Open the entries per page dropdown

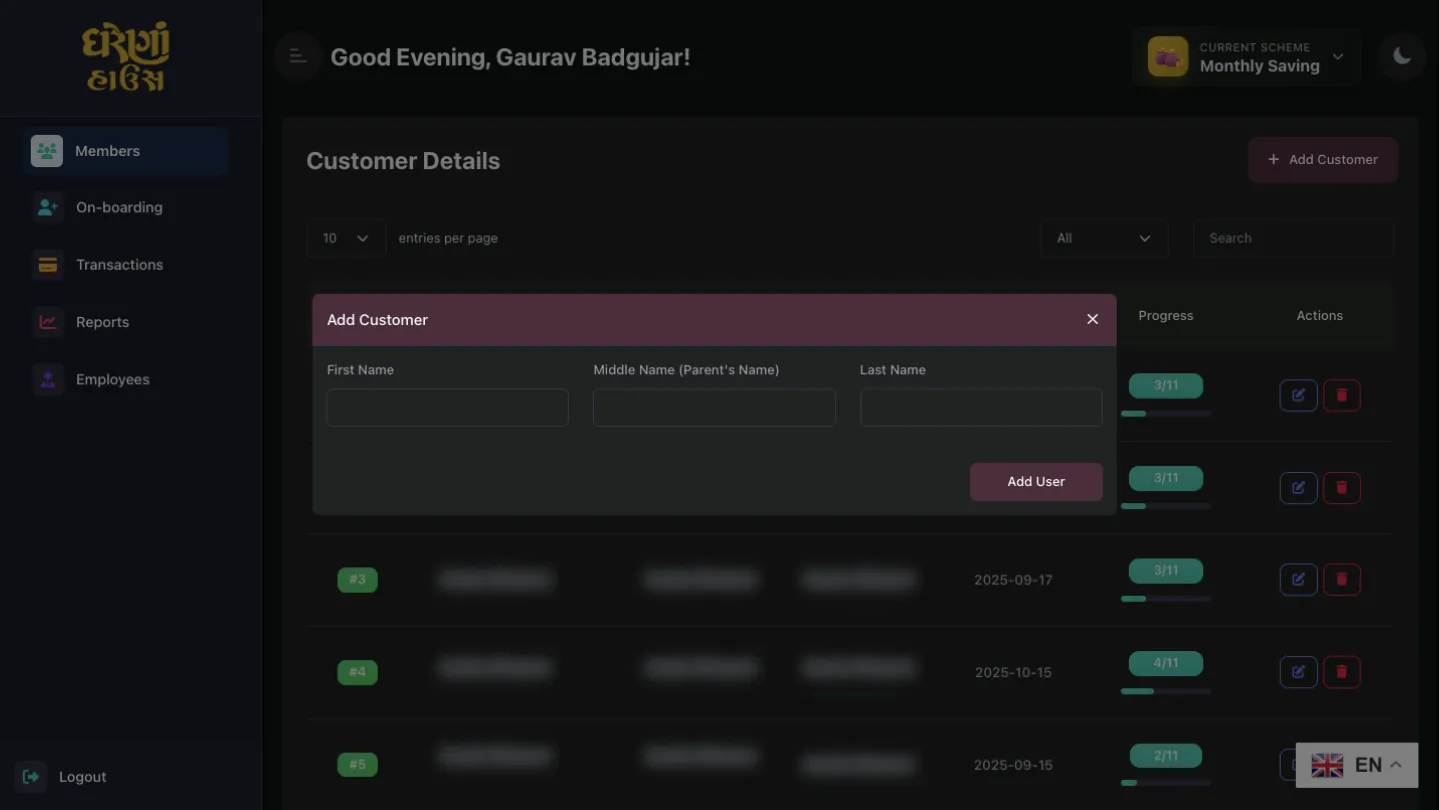tap(346, 239)
